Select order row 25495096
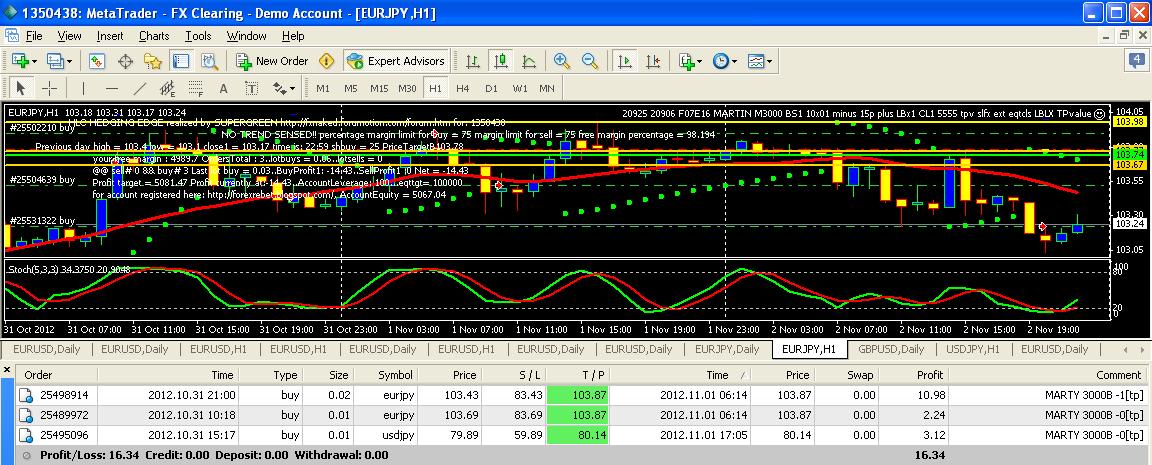This screenshot has width=1152, height=465. (583, 435)
